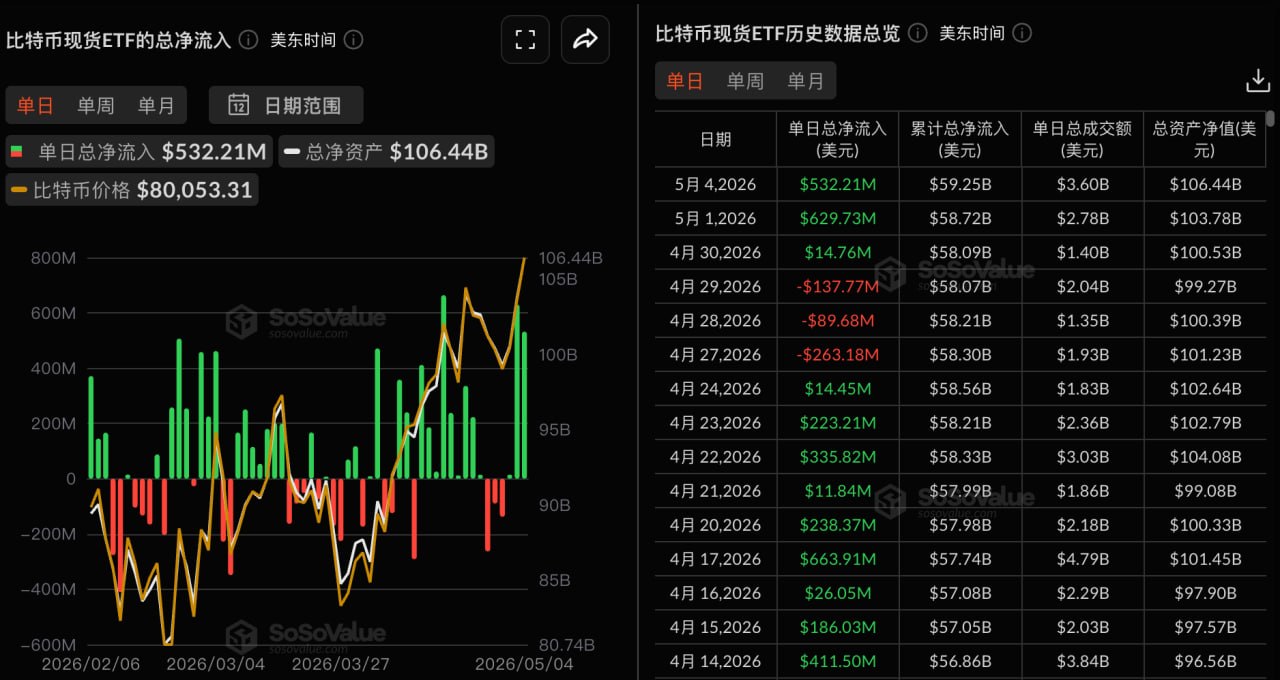This screenshot has width=1280, height=680.
Task: Click the $663.91M inflow cell
Action: 838,558
